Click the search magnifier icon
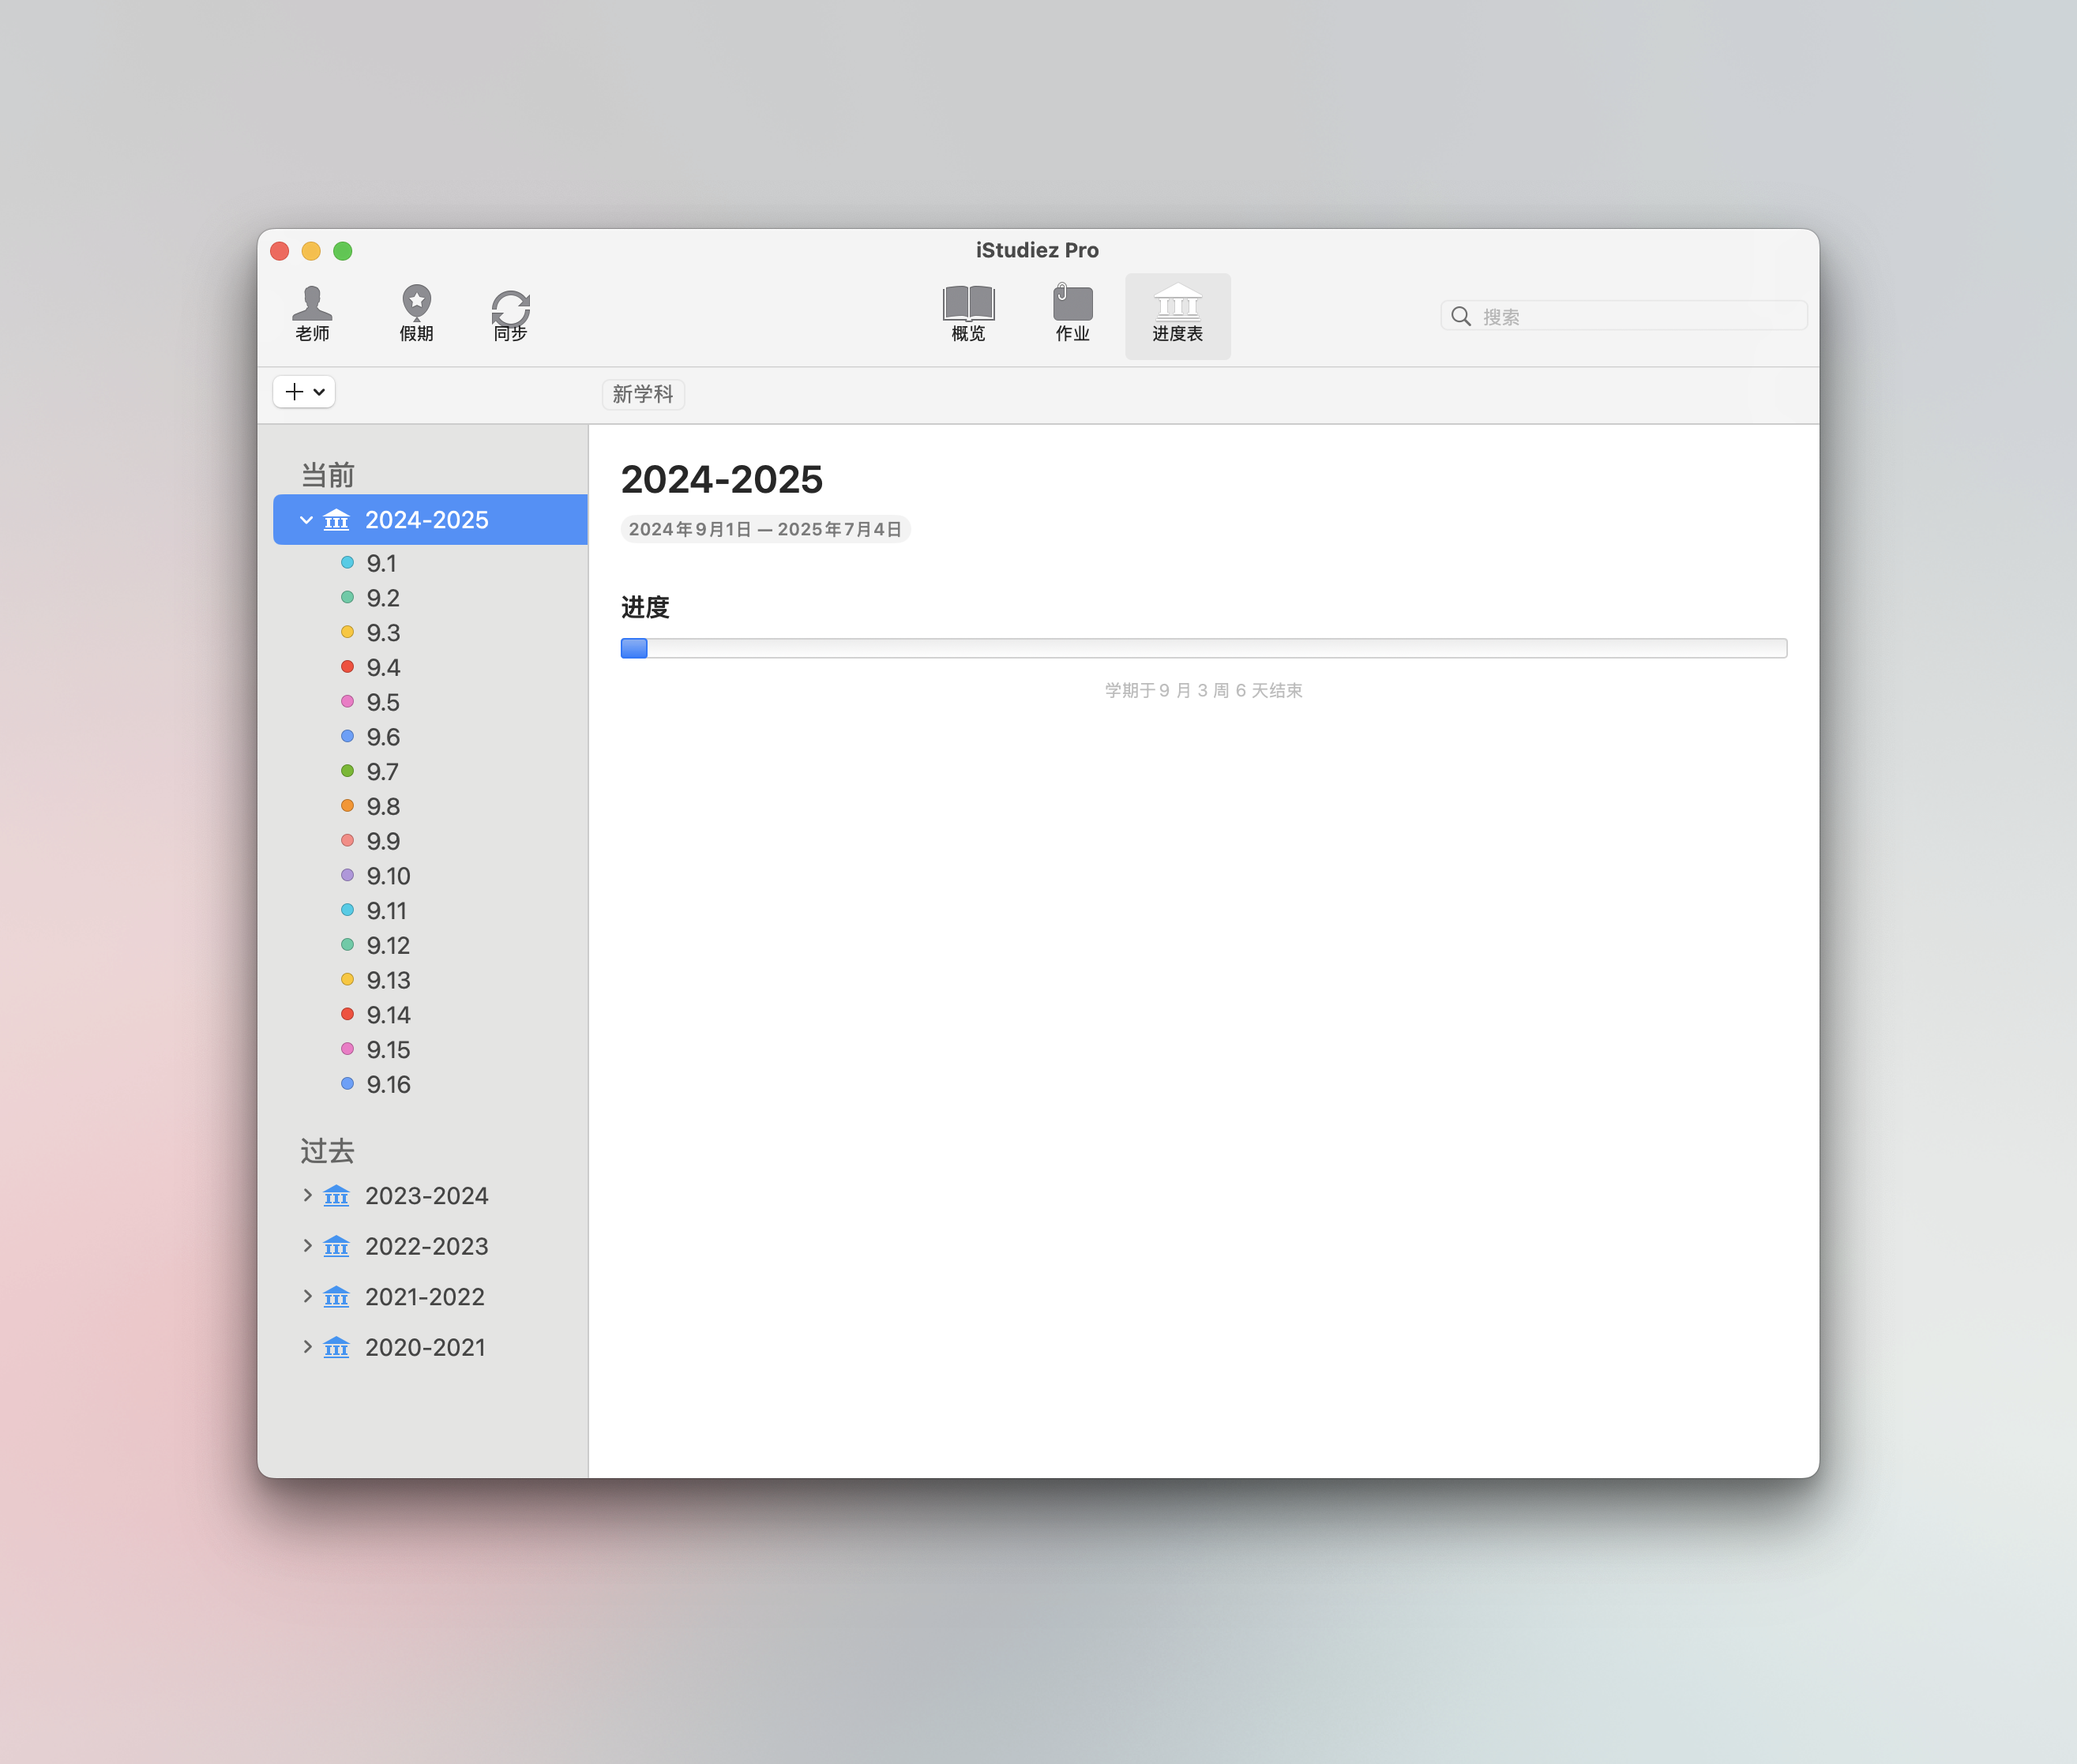This screenshot has width=2077, height=1764. click(x=1461, y=317)
